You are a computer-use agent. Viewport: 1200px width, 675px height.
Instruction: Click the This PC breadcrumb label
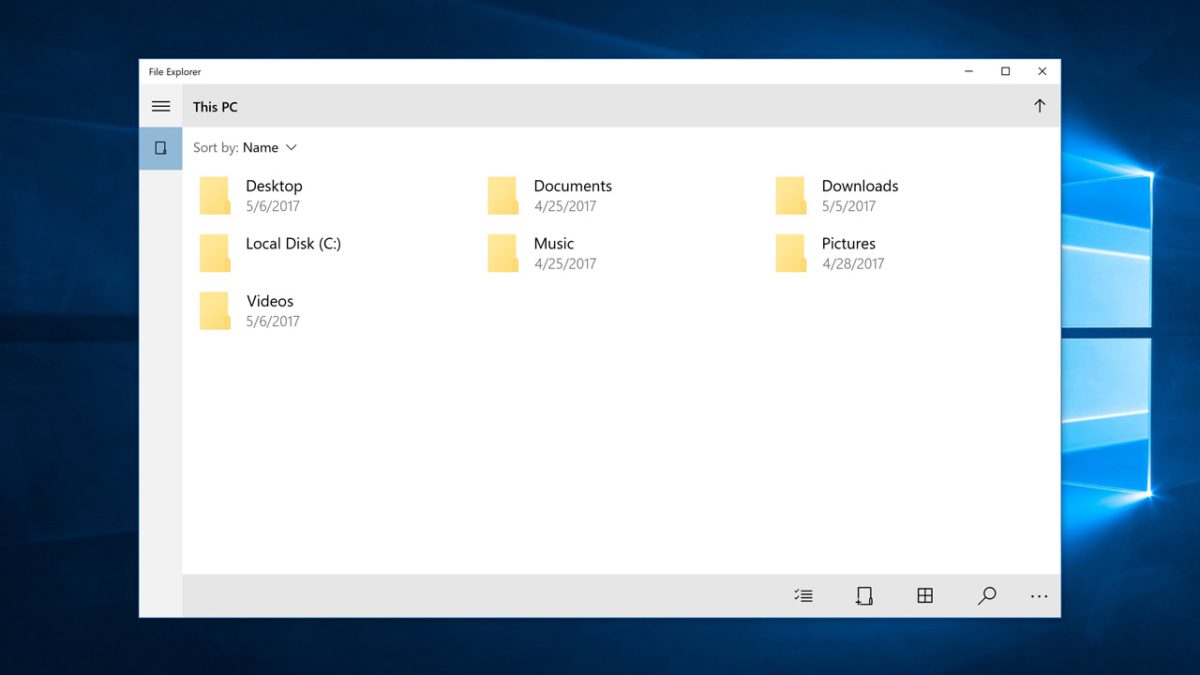coord(214,106)
